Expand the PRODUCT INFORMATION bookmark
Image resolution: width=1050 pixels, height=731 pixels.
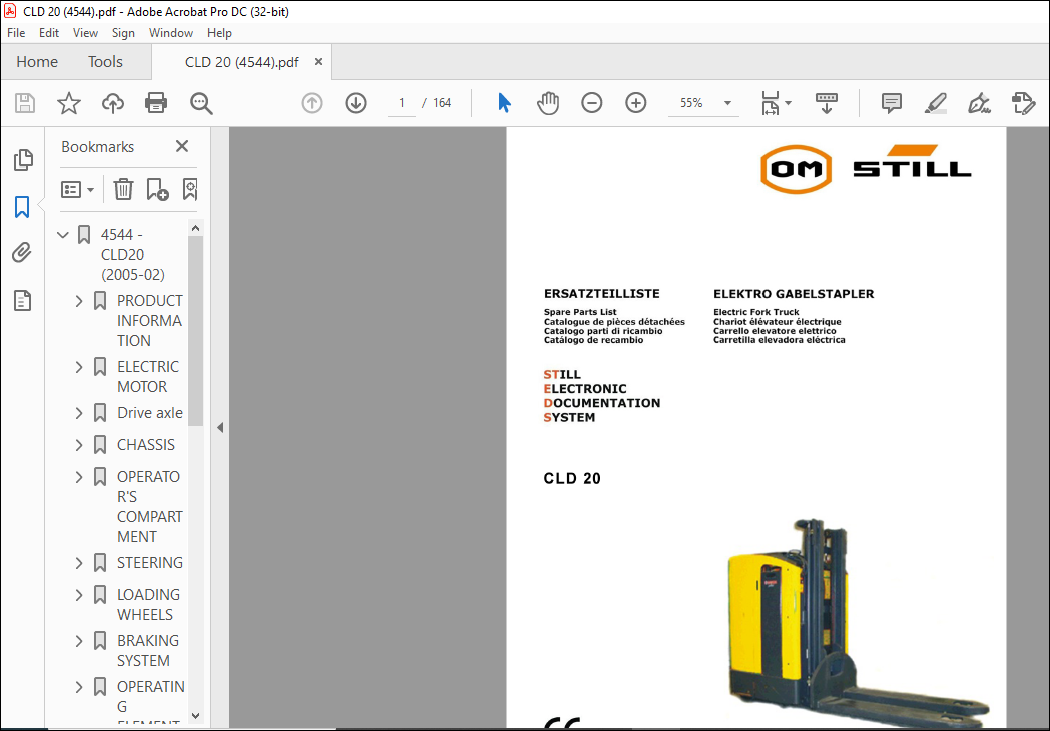[x=79, y=301]
